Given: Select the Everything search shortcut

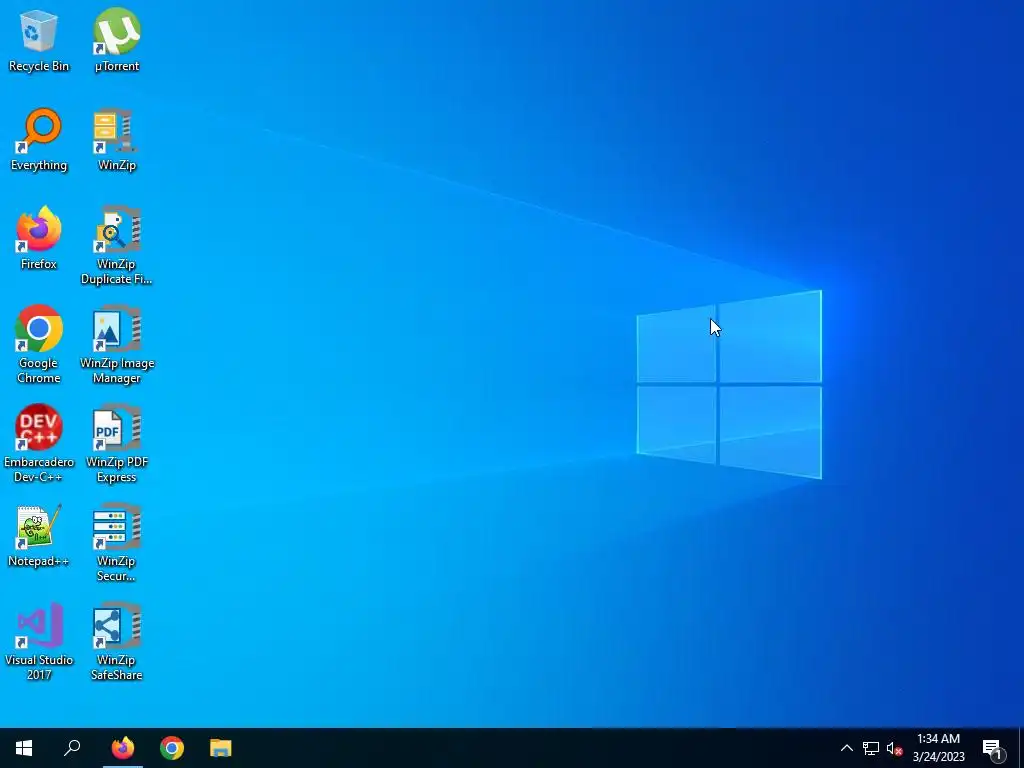Looking at the screenshot, I should [39, 140].
